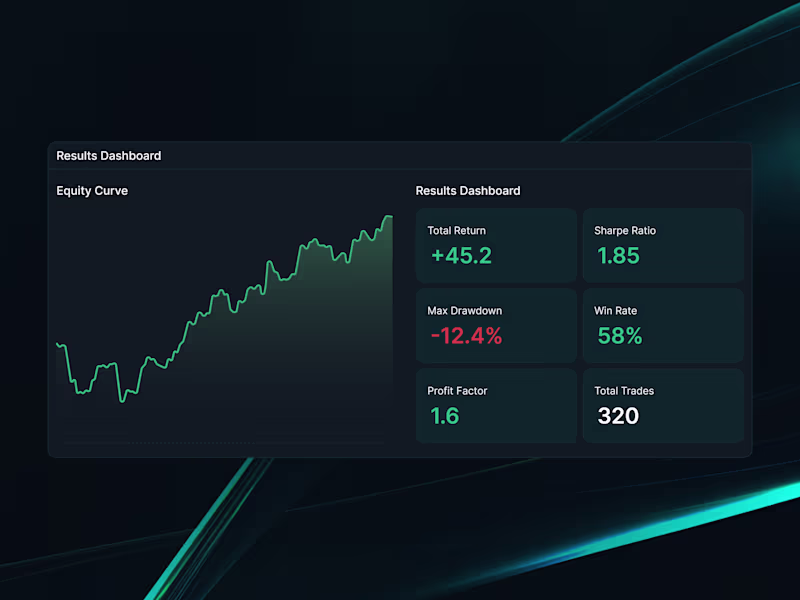
Task: Click the Results Dashboard title bar
Action: 108,155
